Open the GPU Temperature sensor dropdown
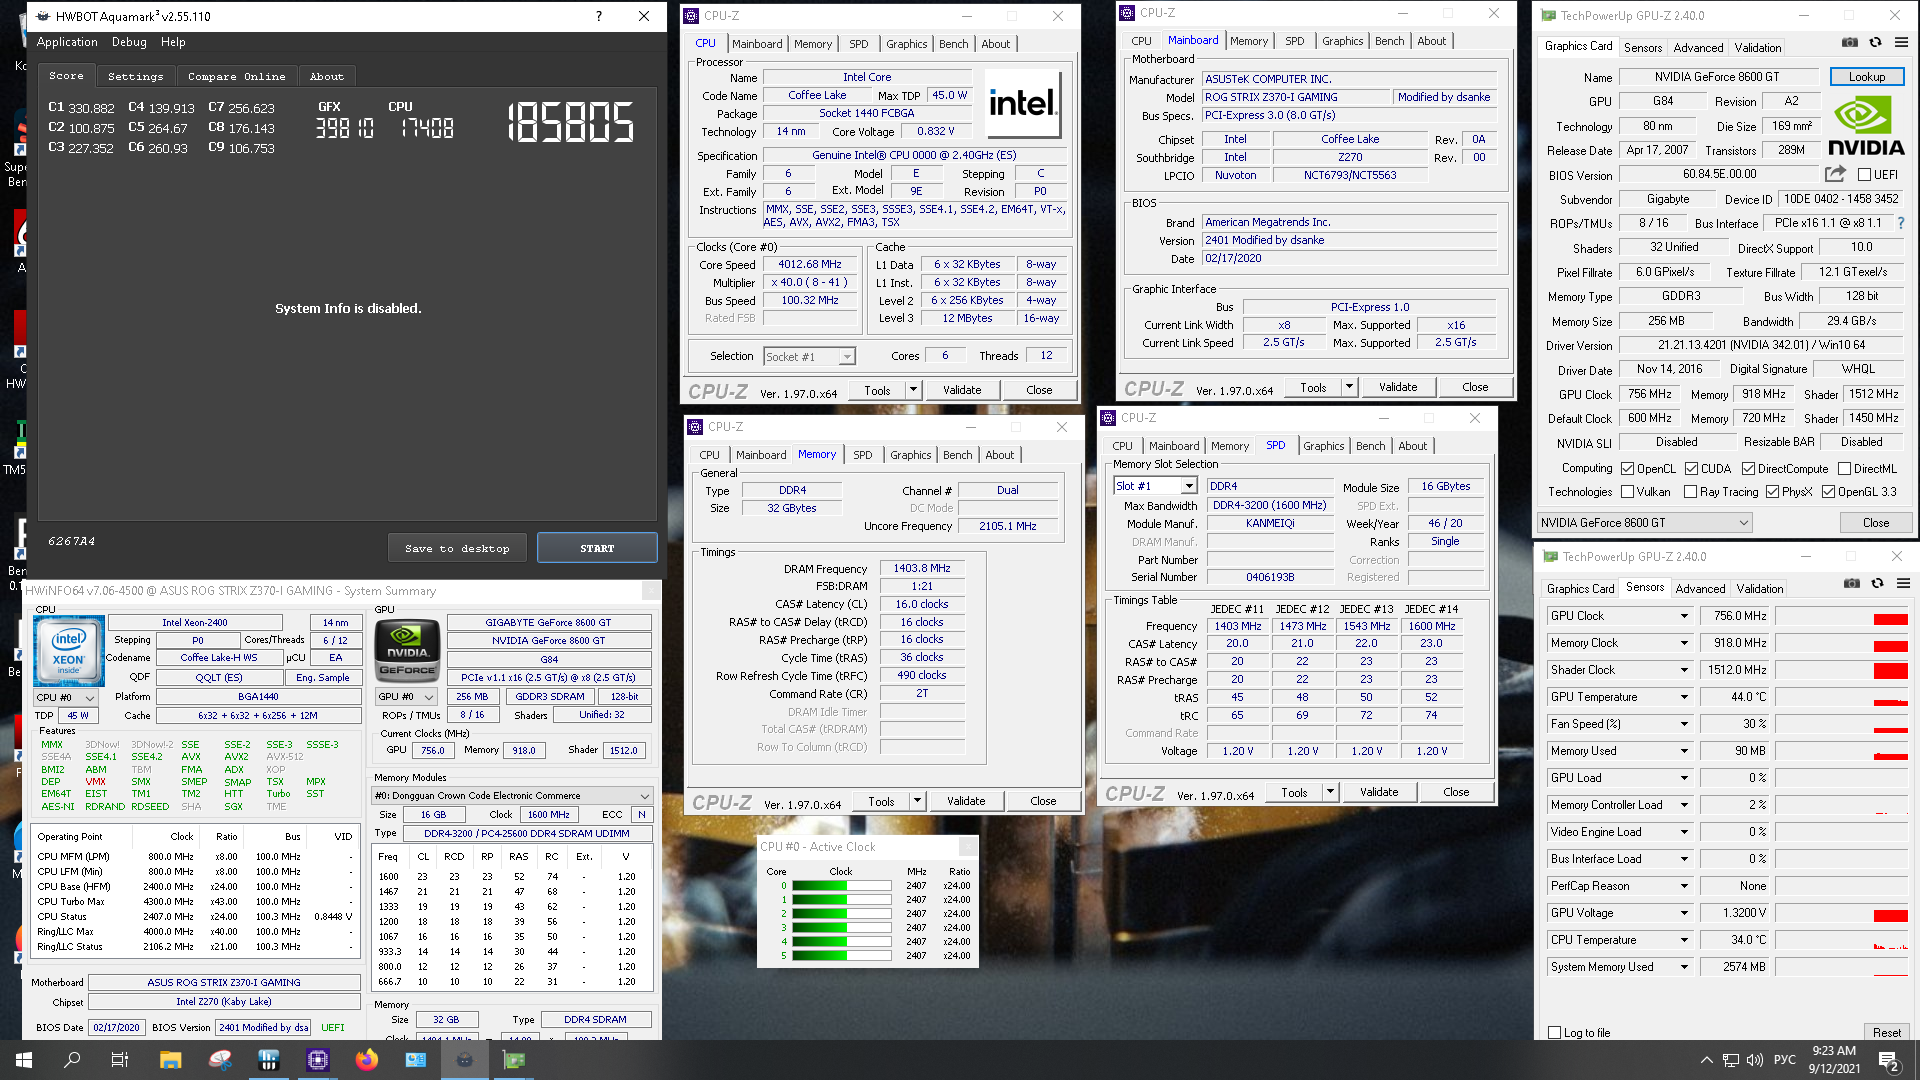 coord(1684,697)
